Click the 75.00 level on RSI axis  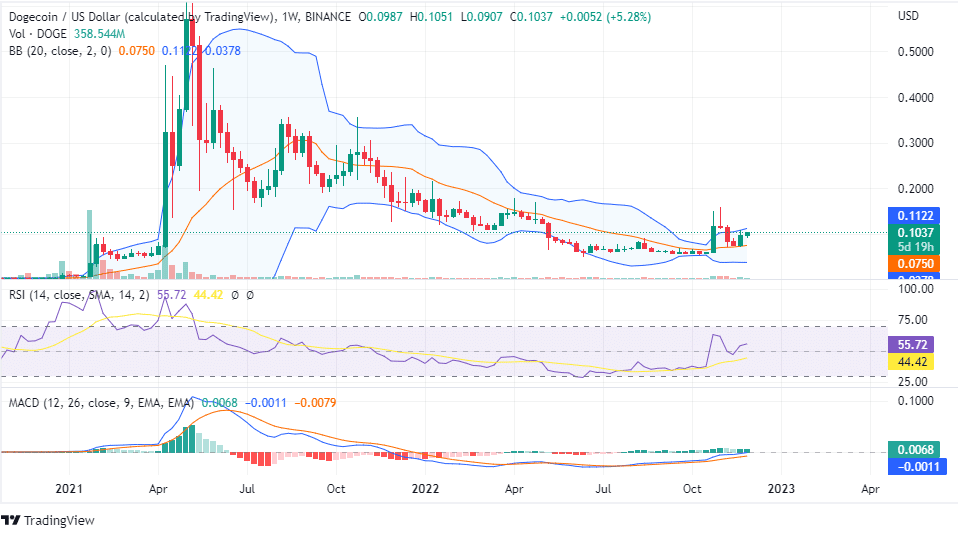coord(913,320)
